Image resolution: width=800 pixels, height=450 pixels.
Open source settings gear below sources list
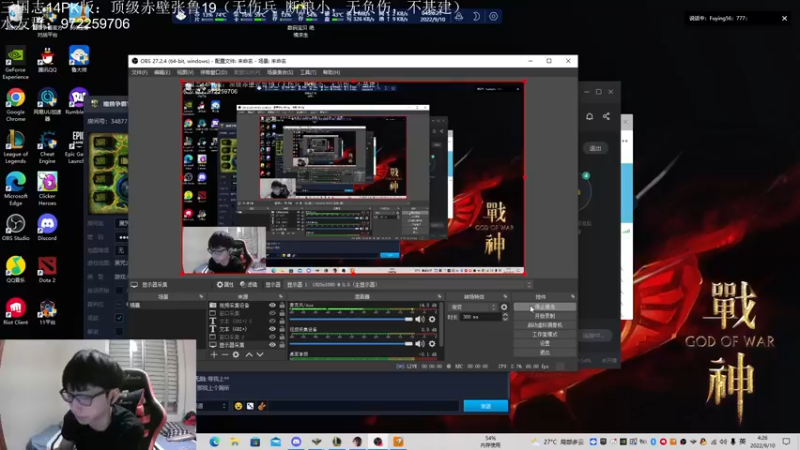click(236, 355)
